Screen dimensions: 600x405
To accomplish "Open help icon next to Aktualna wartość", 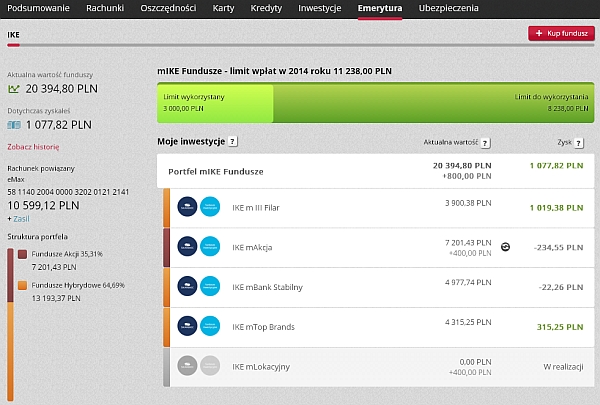I will click(485, 143).
